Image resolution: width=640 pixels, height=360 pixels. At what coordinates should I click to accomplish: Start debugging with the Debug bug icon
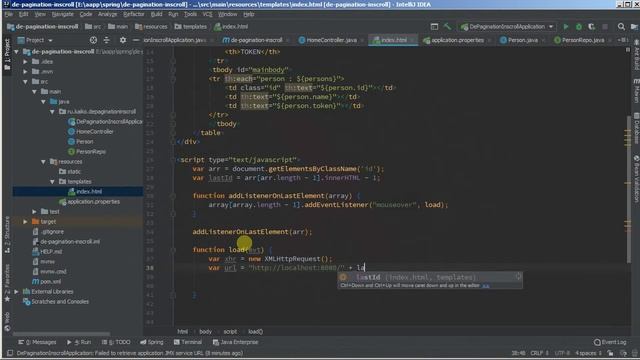tap(579, 27)
